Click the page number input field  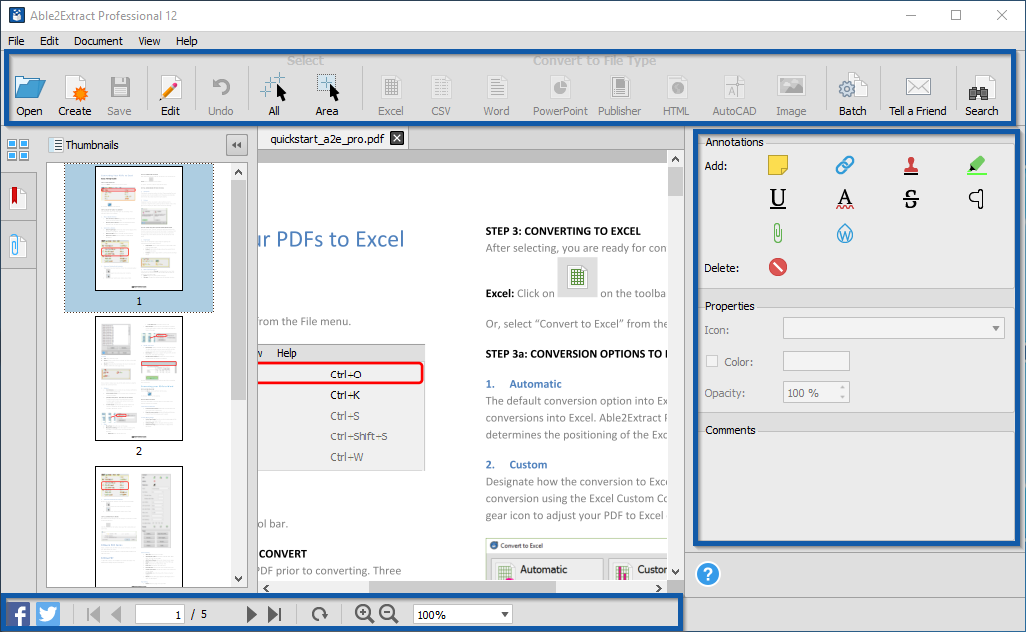click(160, 614)
